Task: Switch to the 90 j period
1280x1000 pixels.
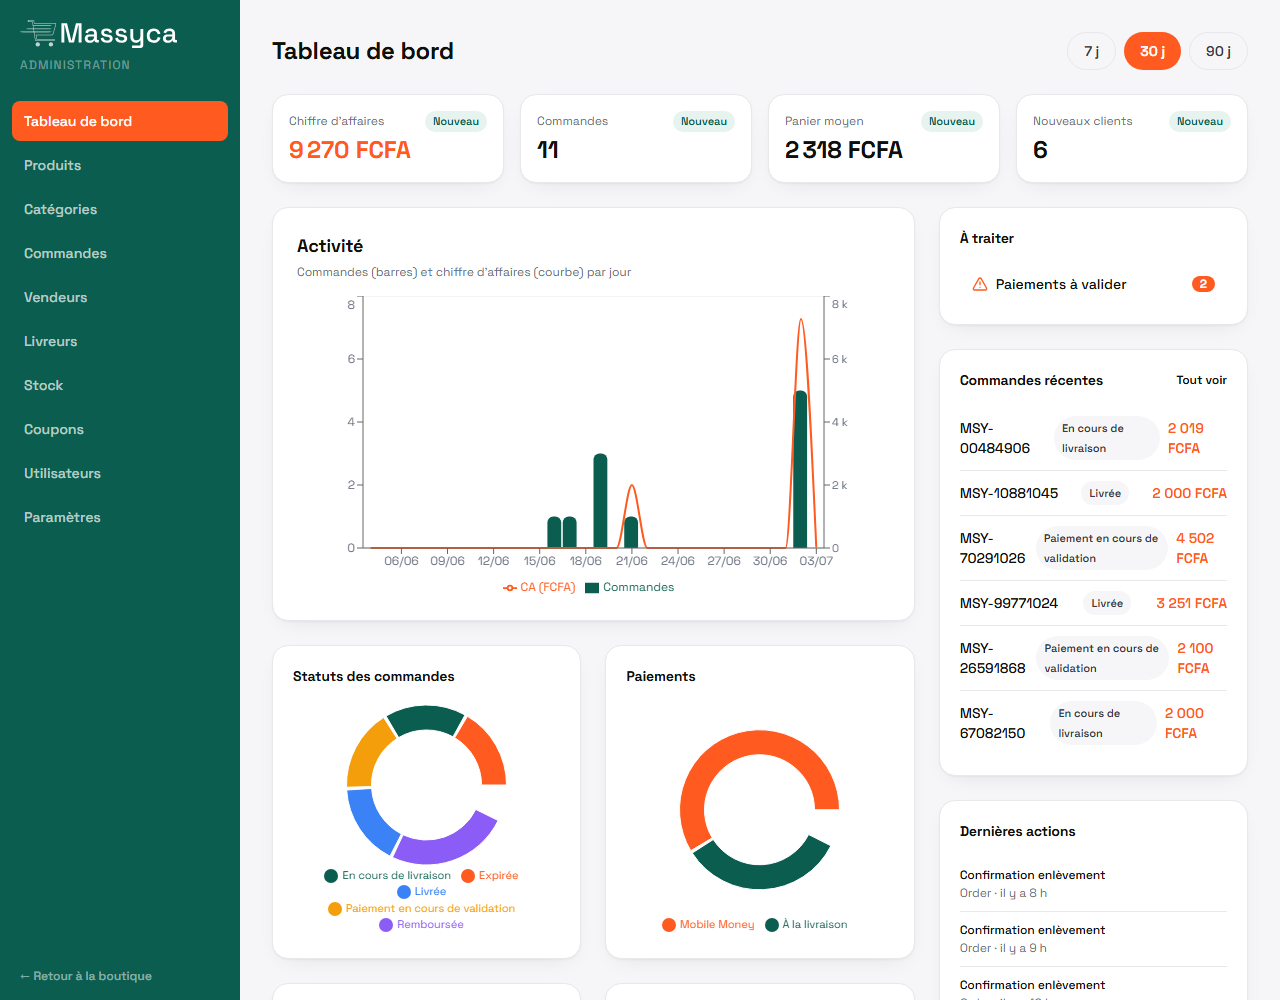Action: pos(1218,51)
